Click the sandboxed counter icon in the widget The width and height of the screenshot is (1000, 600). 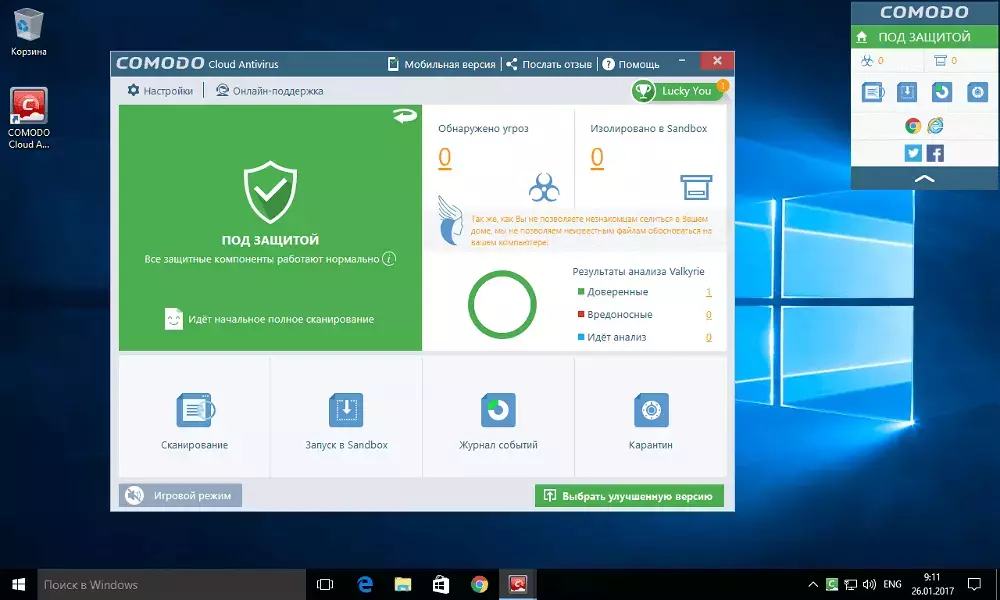pos(940,61)
